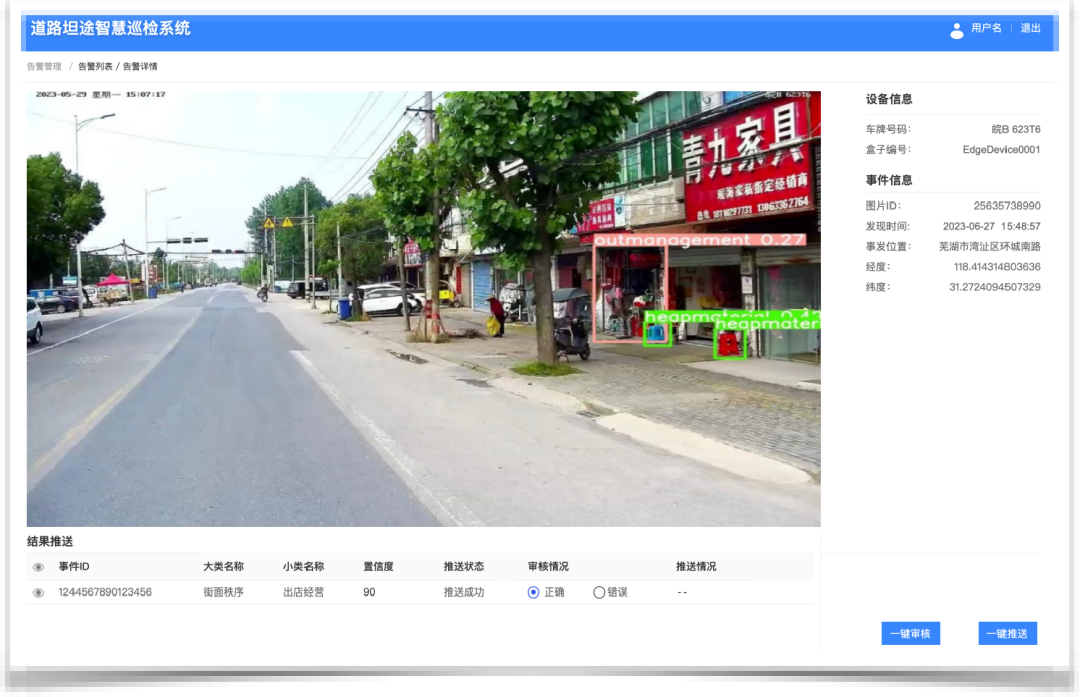Open the 用户名 account link
This screenshot has width=1080, height=697.
tap(986, 28)
